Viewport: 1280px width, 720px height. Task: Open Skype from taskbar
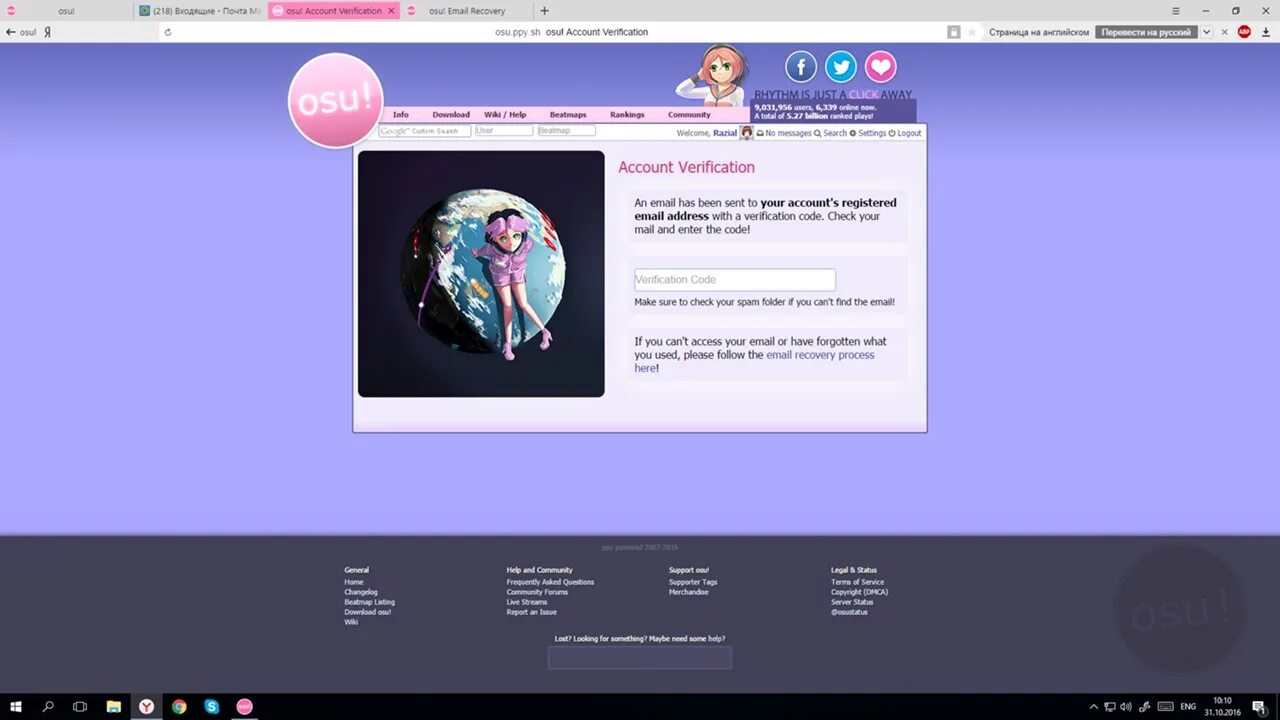click(212, 706)
